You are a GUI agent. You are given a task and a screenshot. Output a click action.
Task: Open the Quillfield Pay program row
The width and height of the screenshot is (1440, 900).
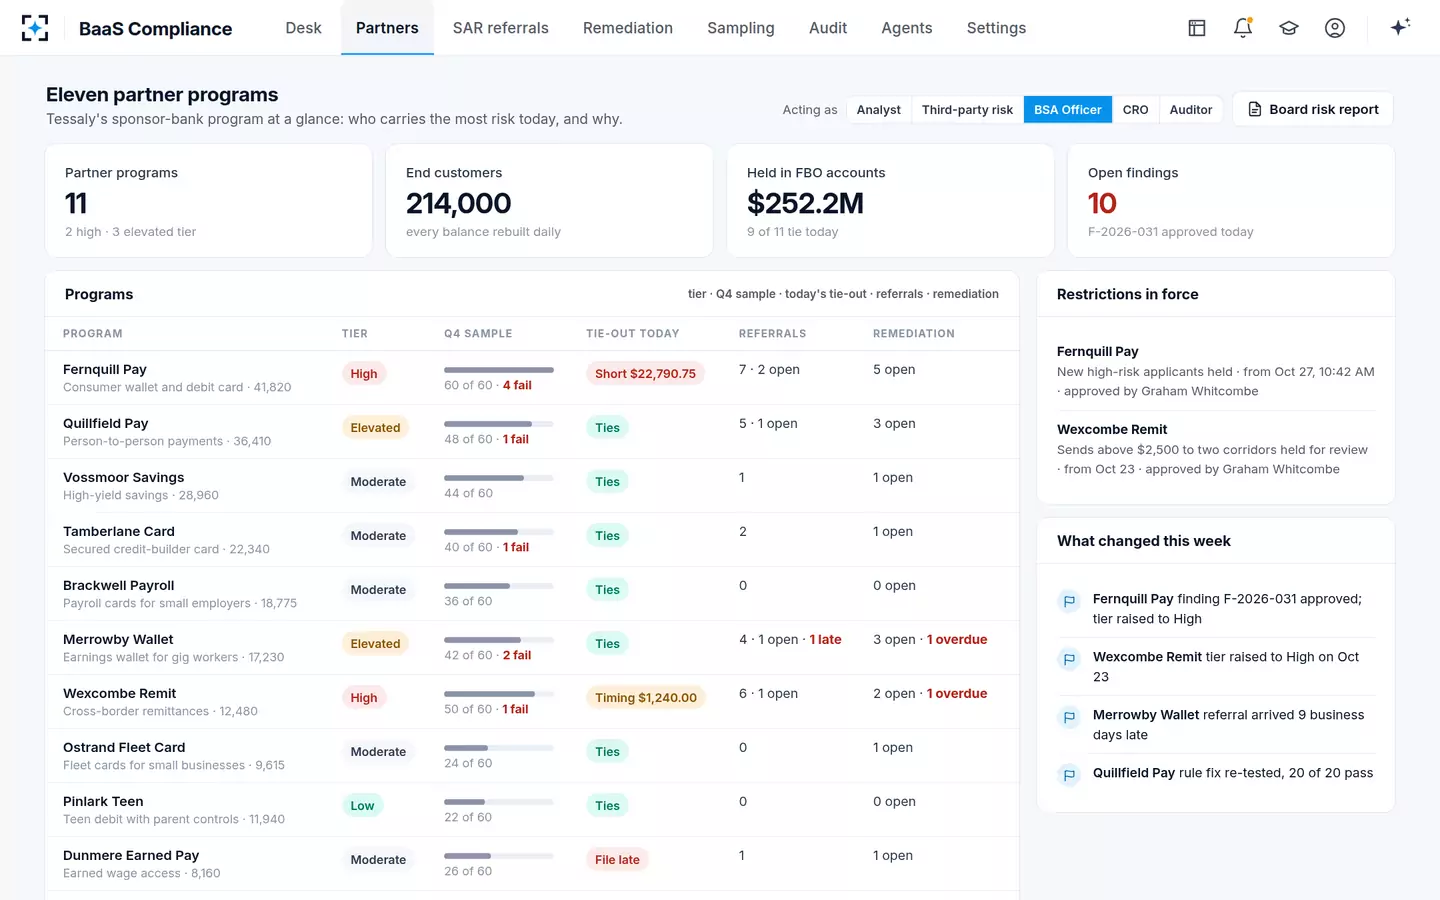(x=532, y=432)
